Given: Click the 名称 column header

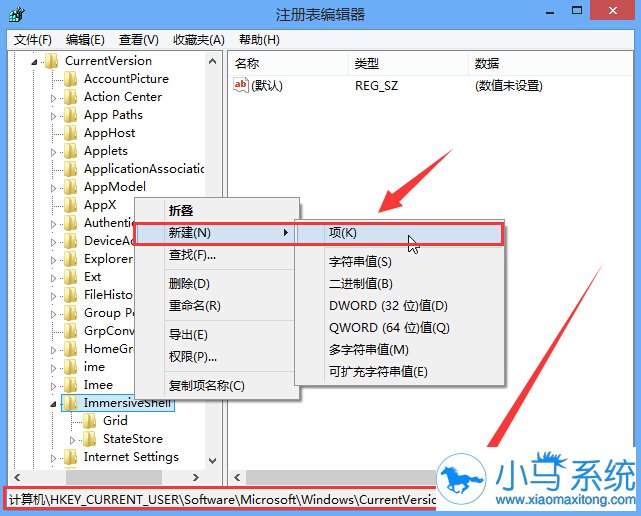Looking at the screenshot, I should tap(288, 63).
